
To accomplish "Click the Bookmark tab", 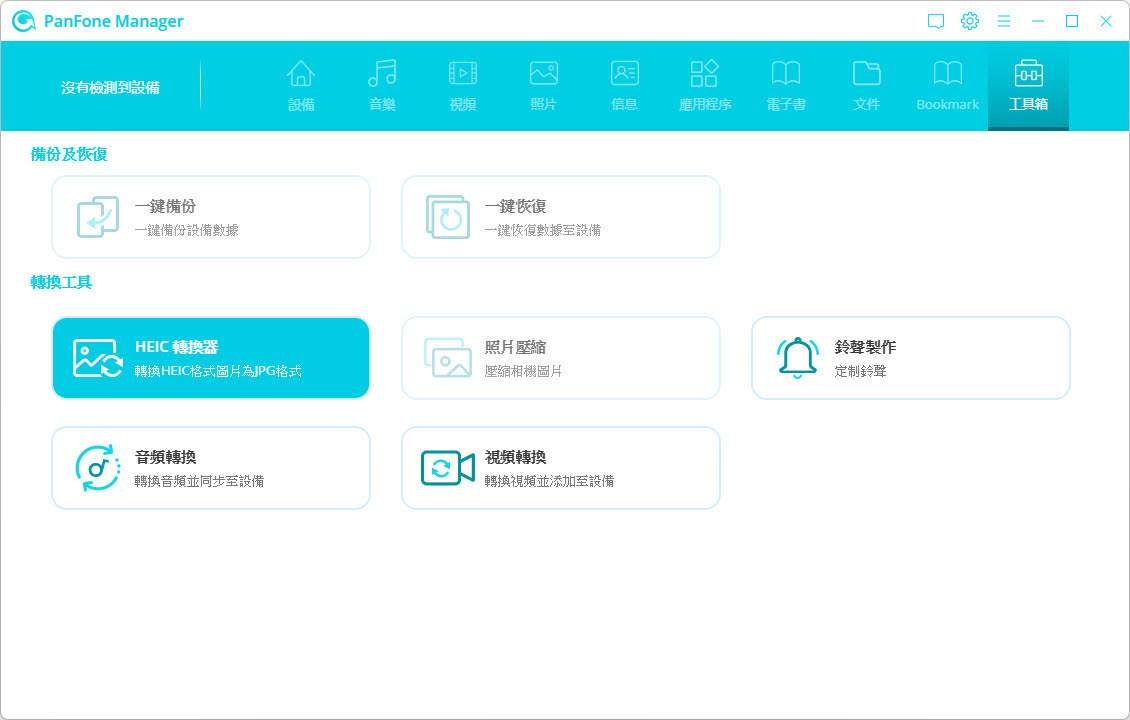I will click(947, 86).
